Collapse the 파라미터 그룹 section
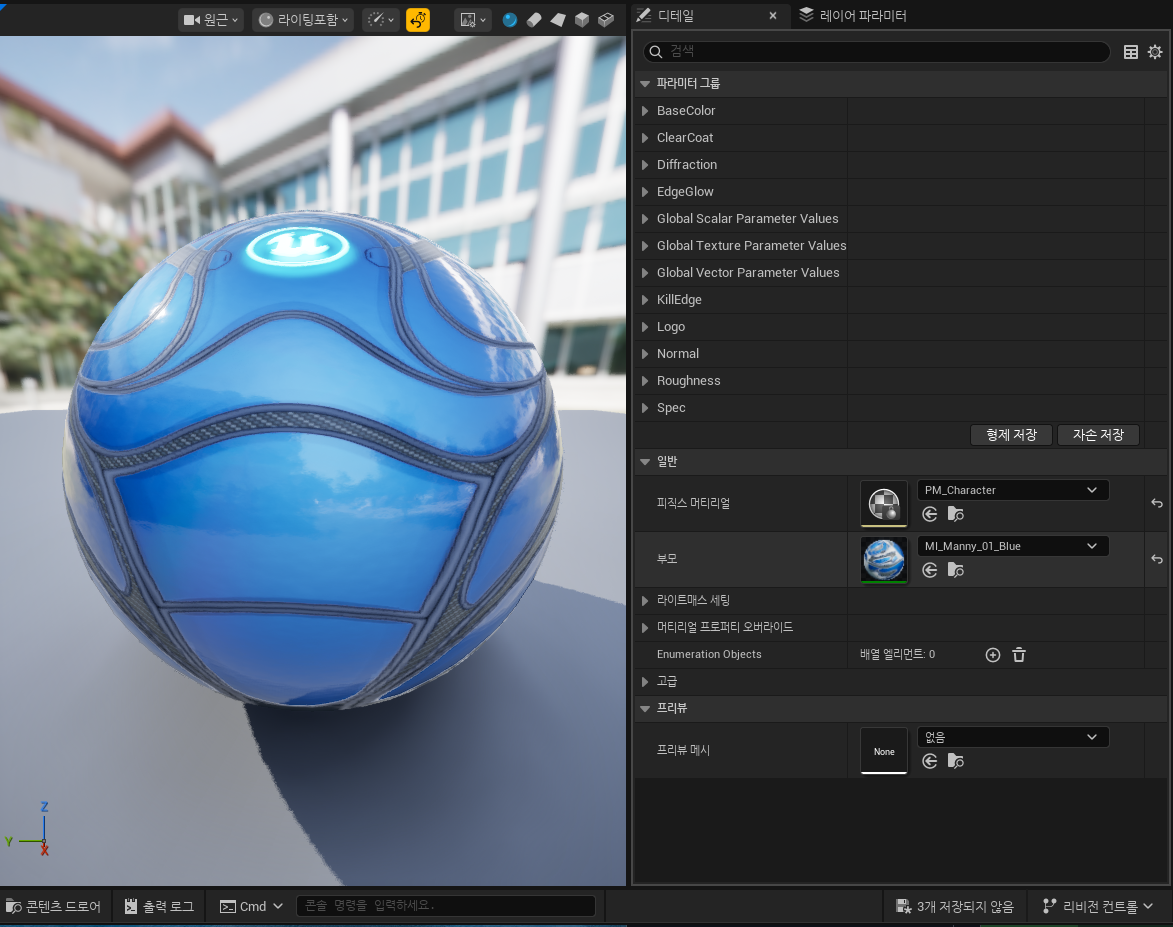Viewport: 1173px width, 927px height. pos(645,84)
